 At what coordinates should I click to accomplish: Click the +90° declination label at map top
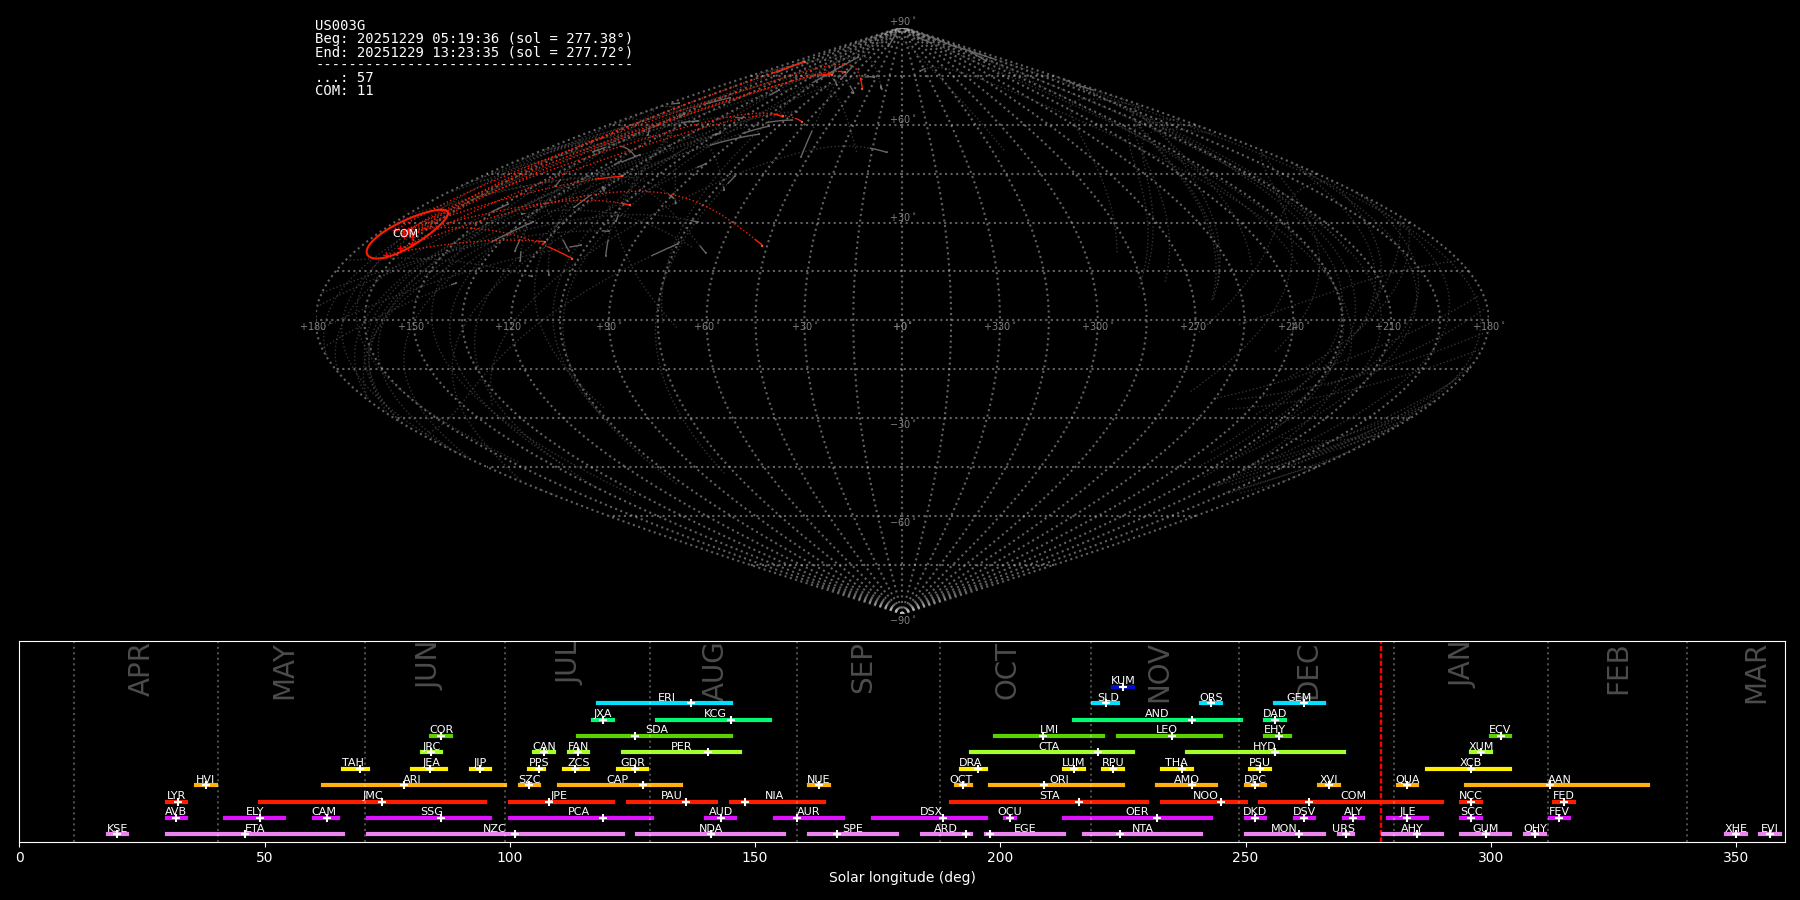pos(902,22)
